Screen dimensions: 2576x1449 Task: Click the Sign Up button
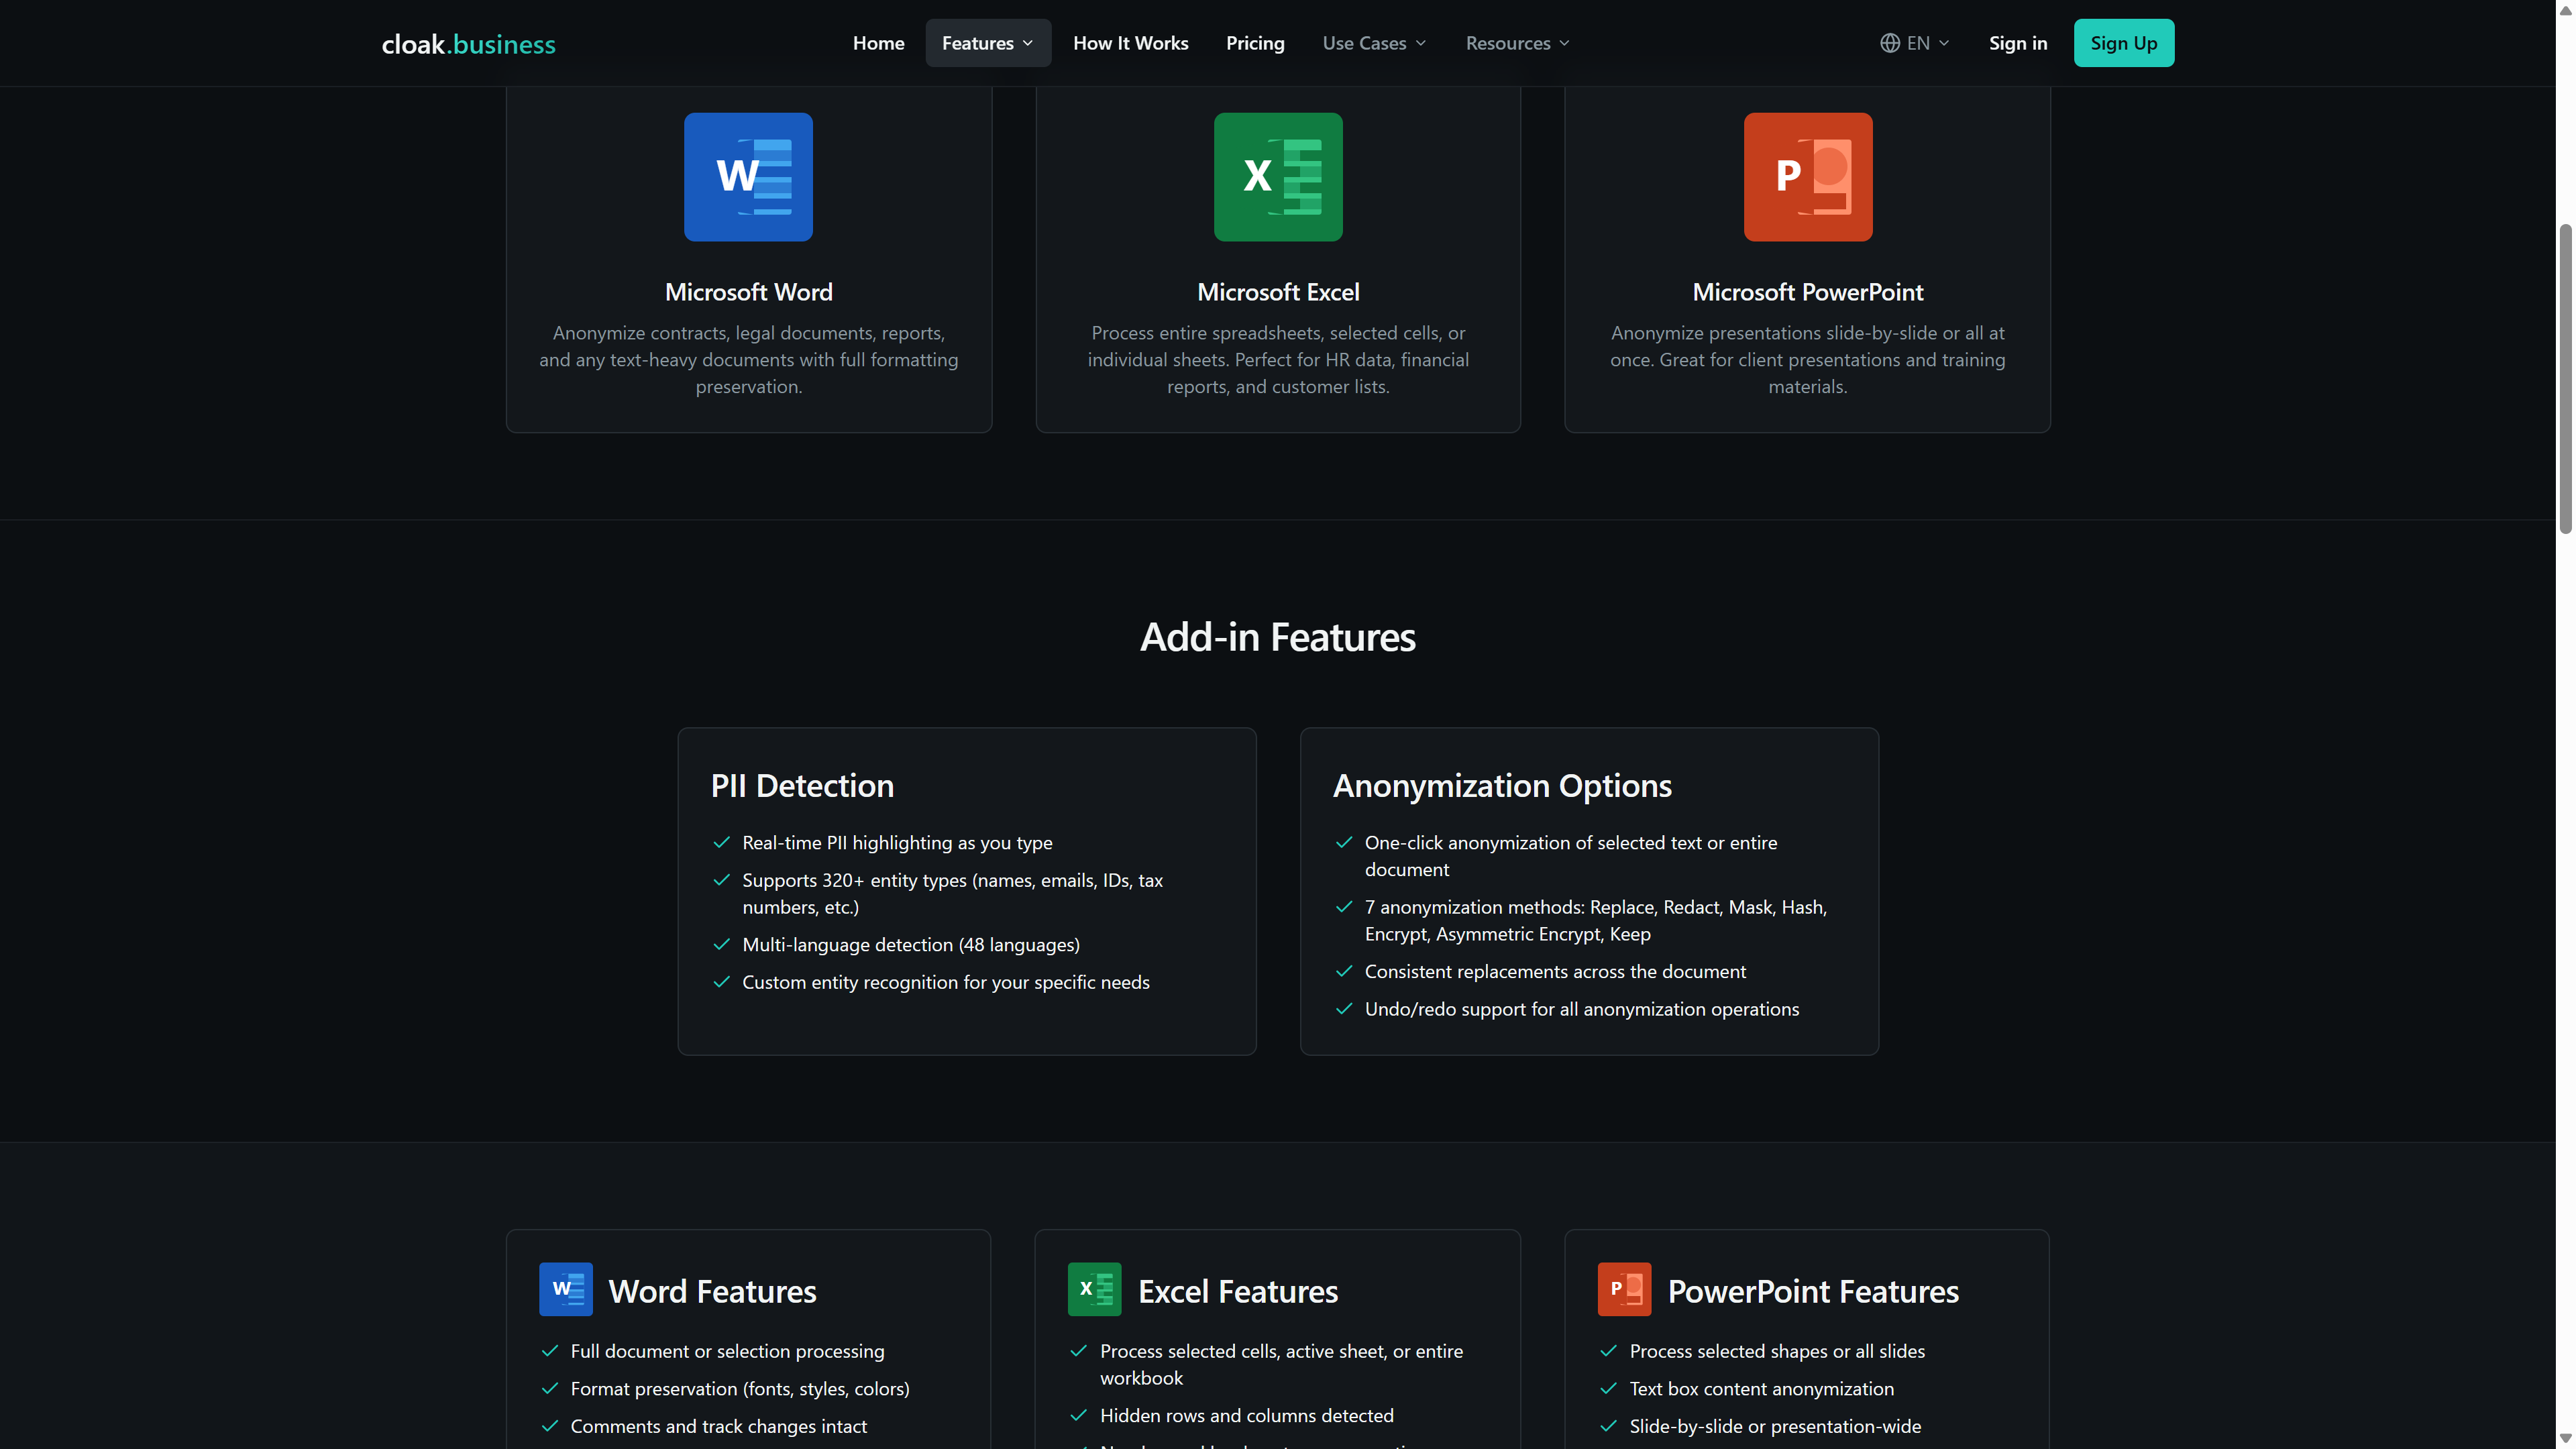tap(2123, 43)
